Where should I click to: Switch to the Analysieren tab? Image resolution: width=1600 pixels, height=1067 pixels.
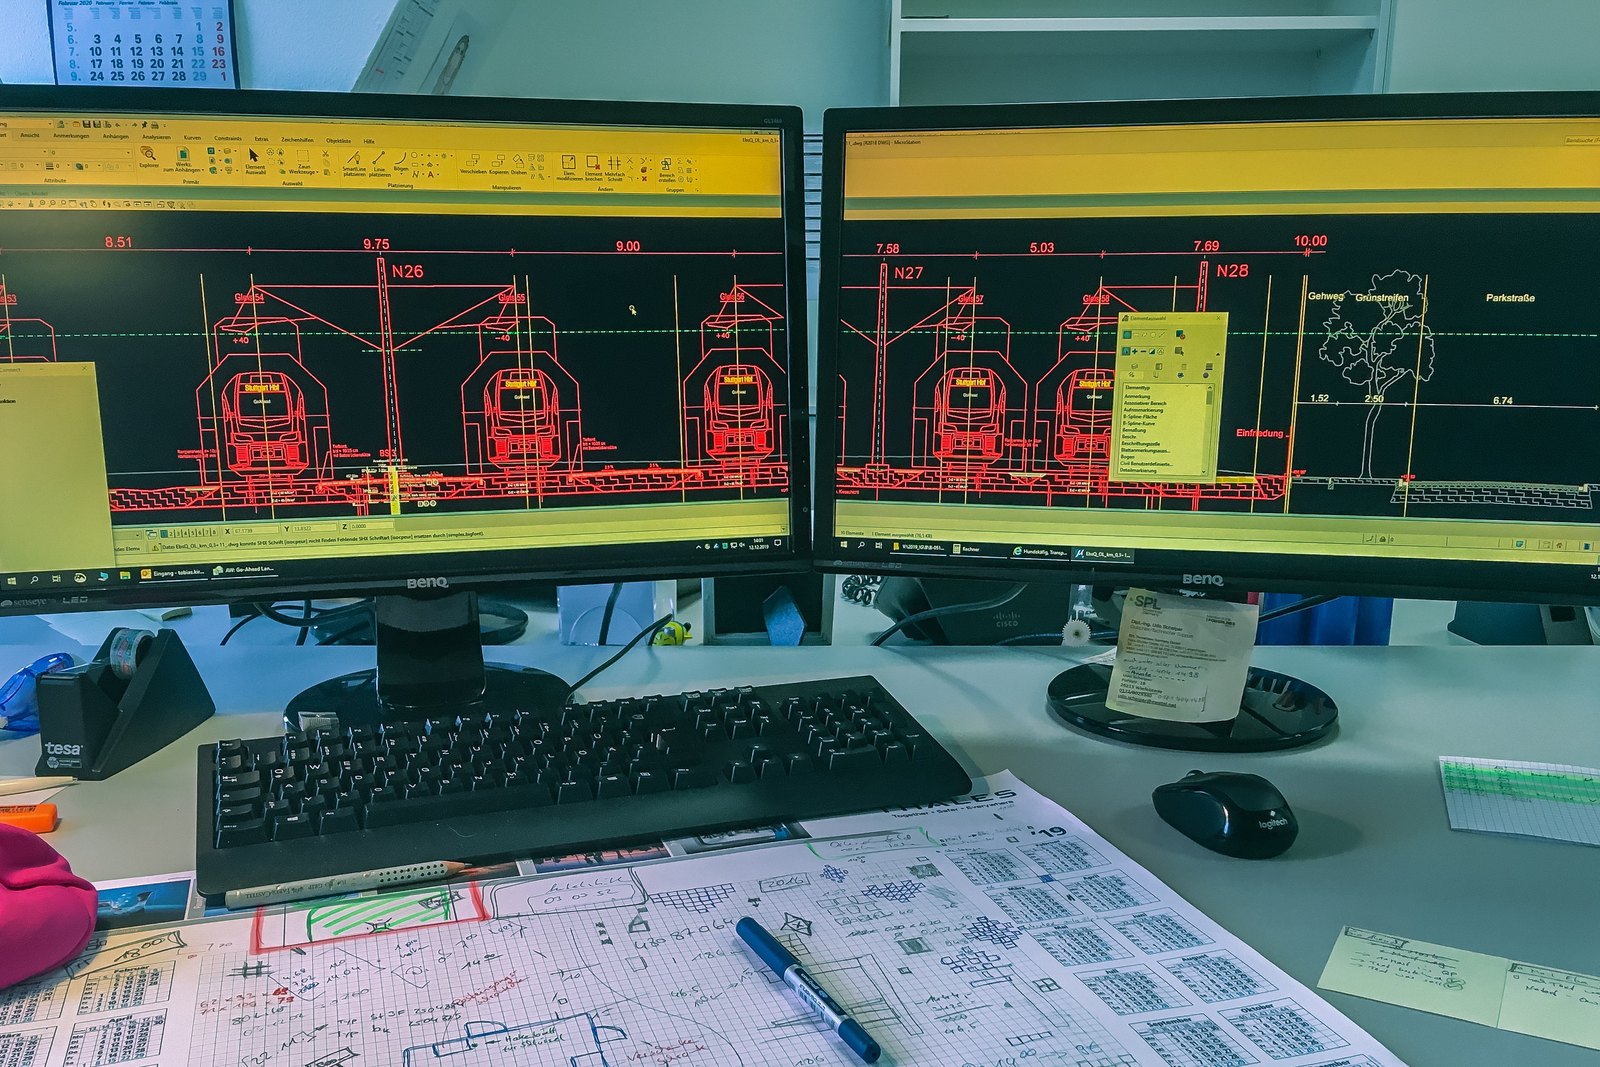[x=156, y=137]
